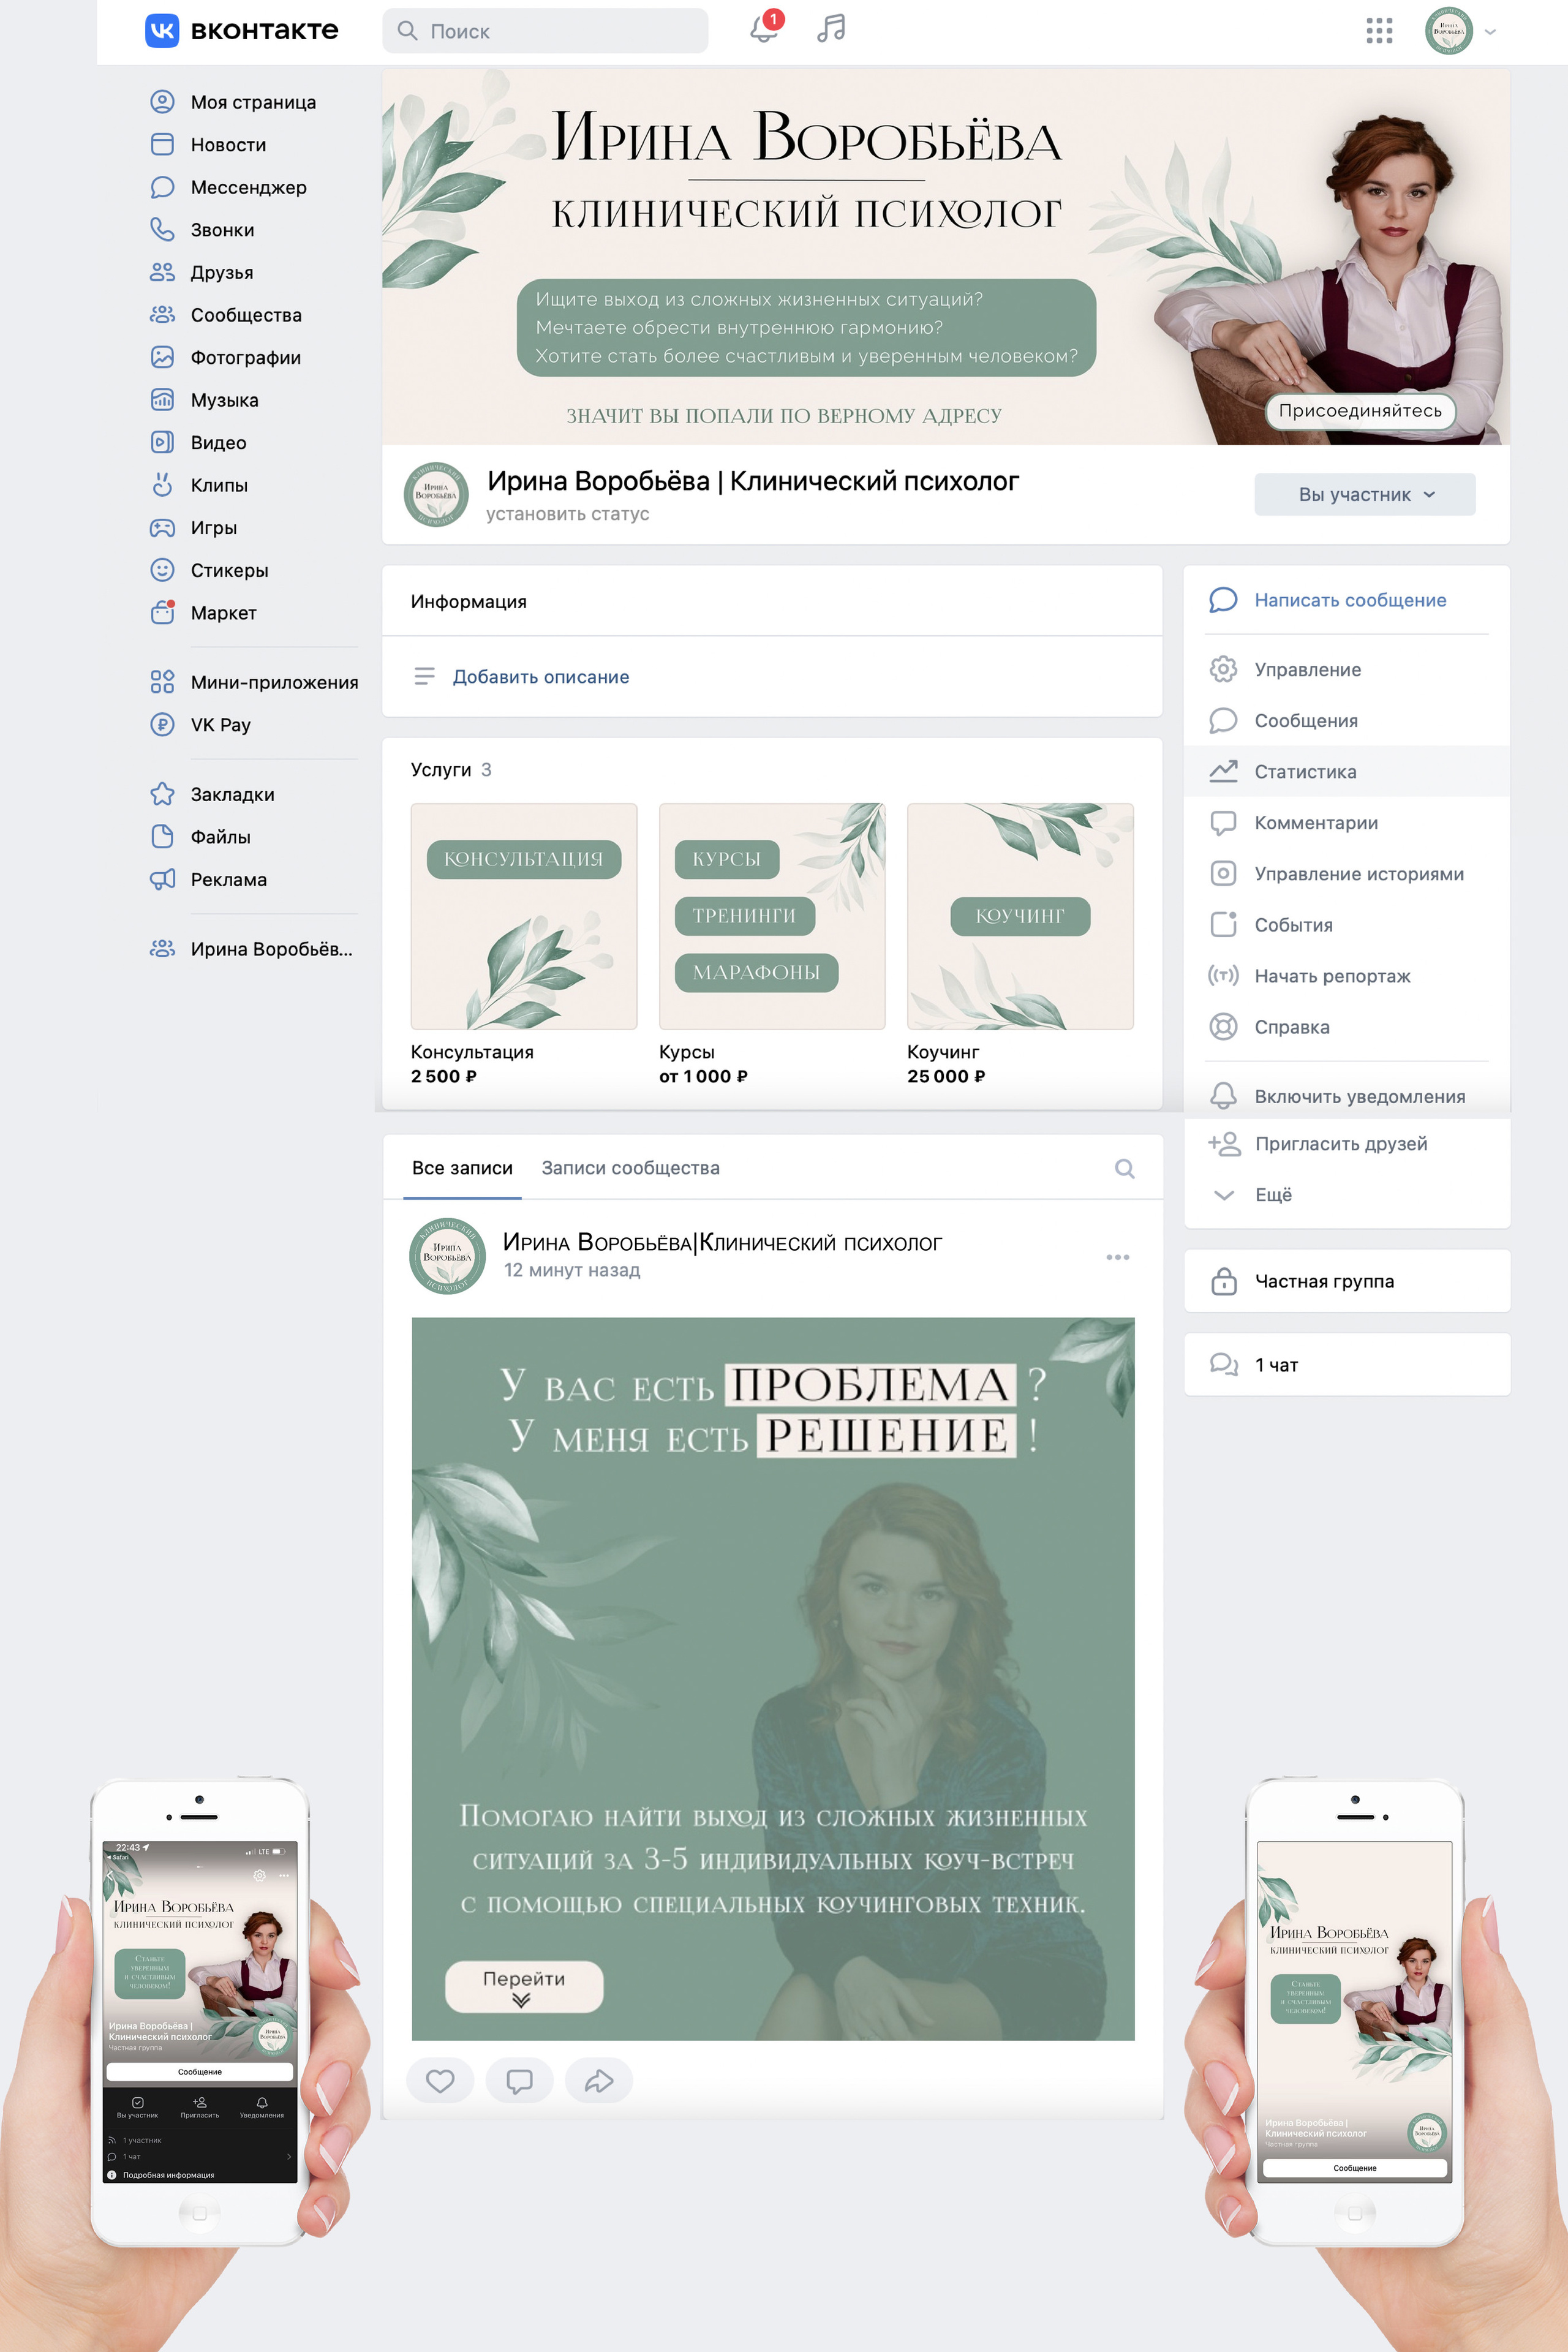The height and width of the screenshot is (2352, 1568).
Task: Open the Статистика chart icon item
Action: (x=1305, y=771)
